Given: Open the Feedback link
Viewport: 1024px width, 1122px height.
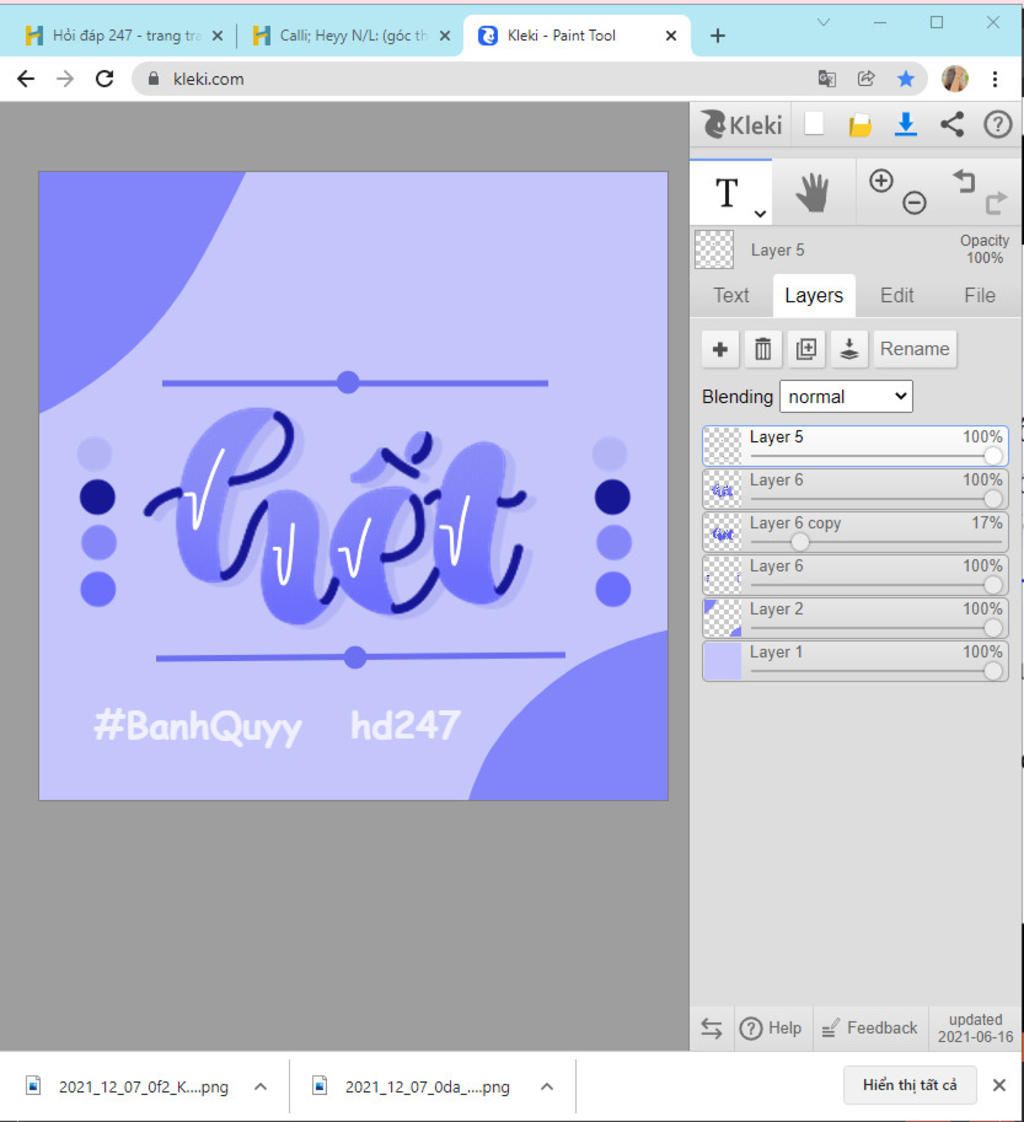Looking at the screenshot, I should (869, 1028).
